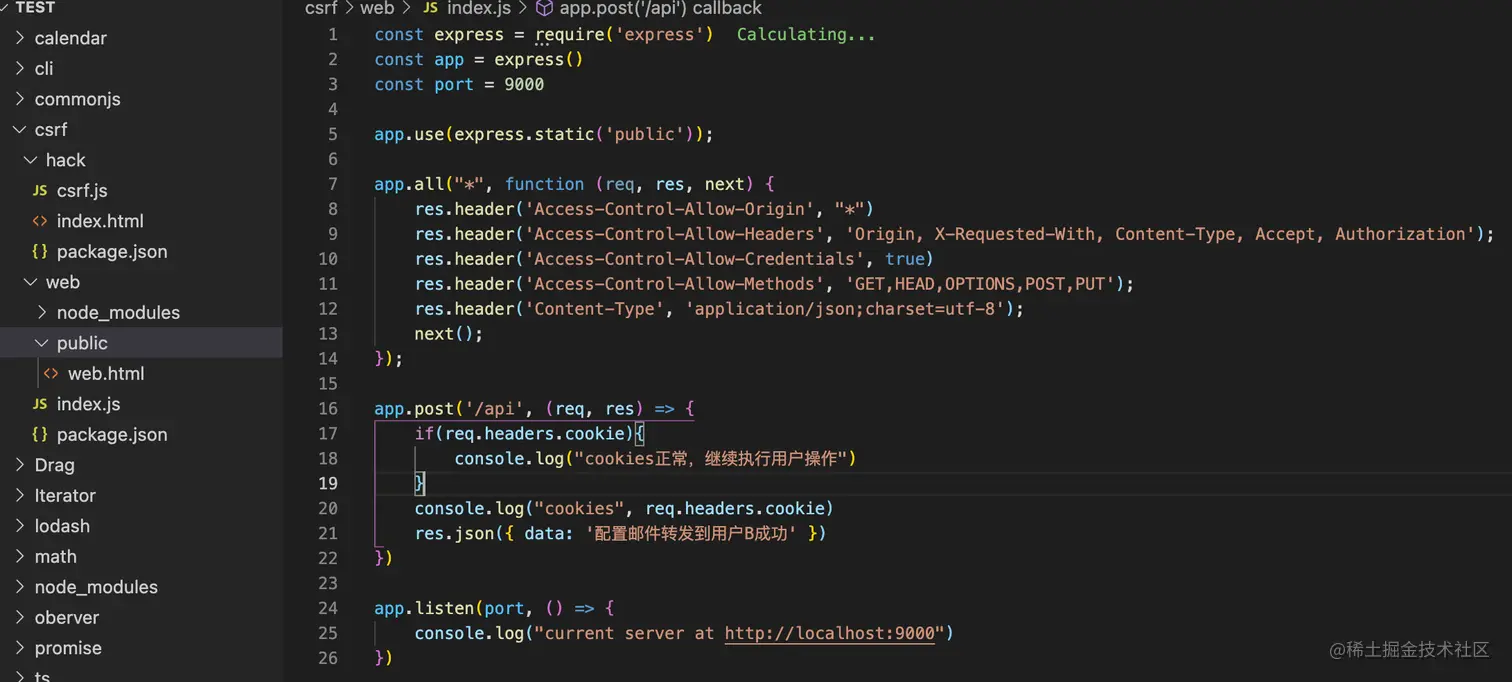Collapse the TEST root section chevron
This screenshot has height=682, width=1512.
(x=6, y=7)
